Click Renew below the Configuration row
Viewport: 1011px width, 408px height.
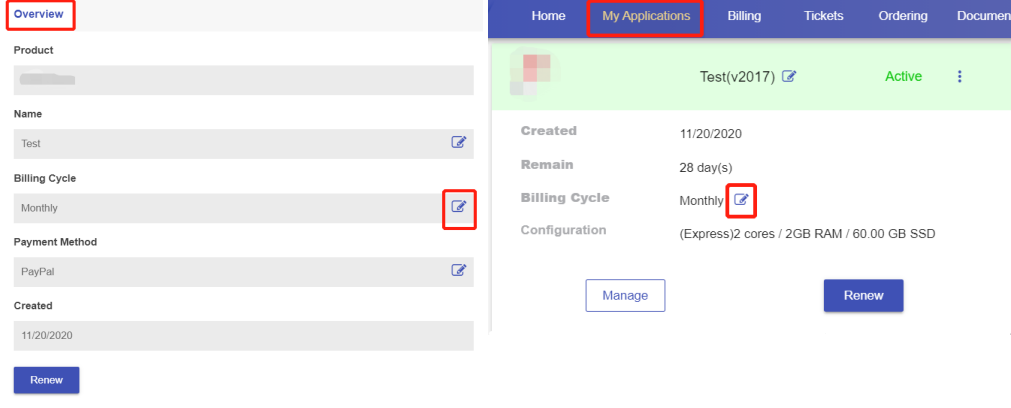click(863, 296)
